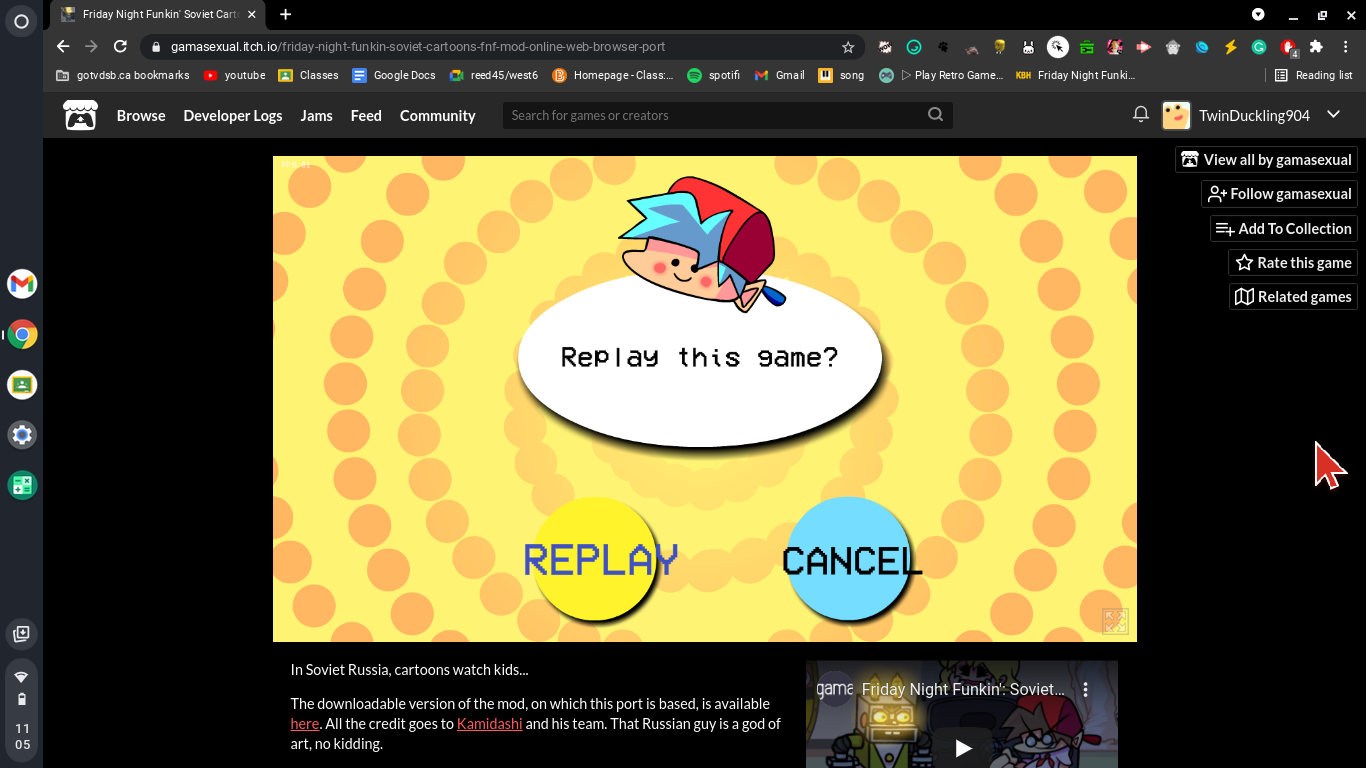1366x768 pixels.
Task: Open the gotvdsb.ca bookmarks folder
Action: [123, 75]
